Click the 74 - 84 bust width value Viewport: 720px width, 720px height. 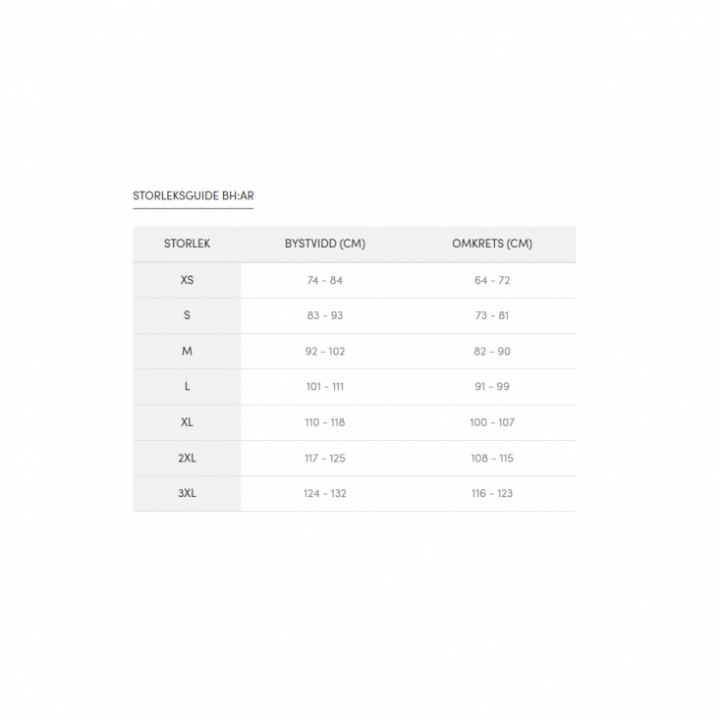pyautogui.click(x=325, y=281)
